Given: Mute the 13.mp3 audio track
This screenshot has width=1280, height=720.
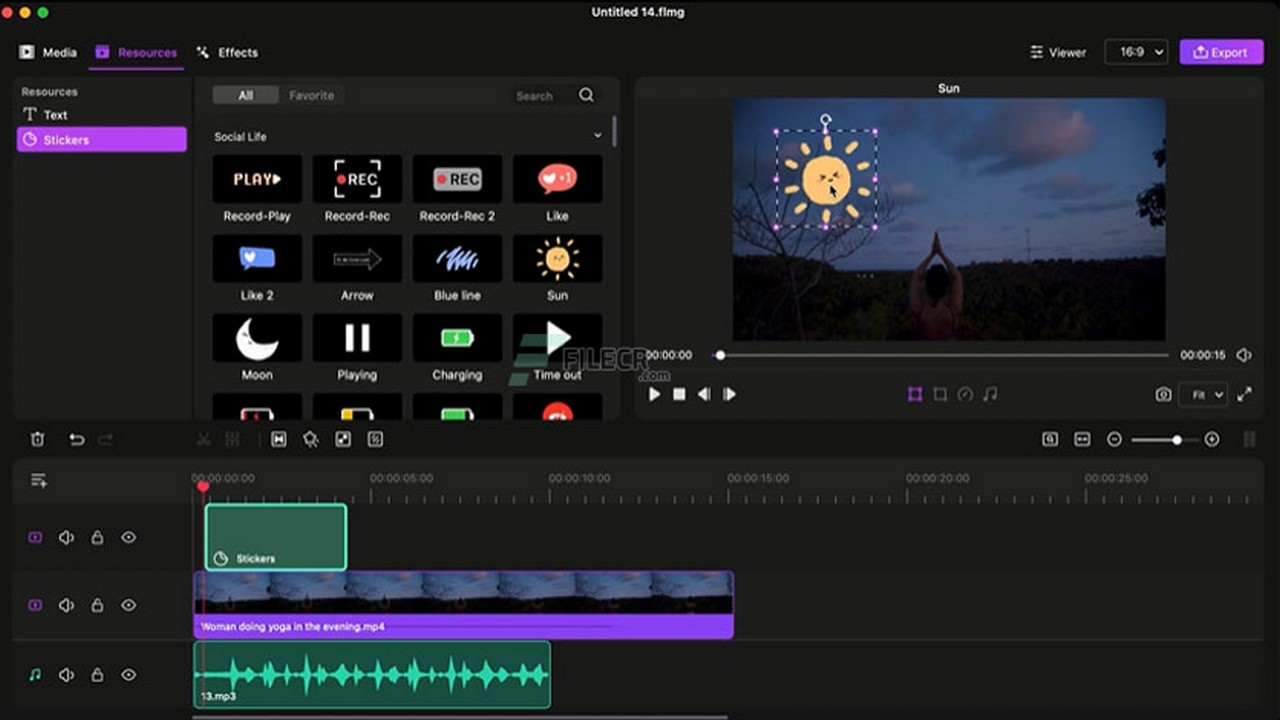Looking at the screenshot, I should 66,675.
